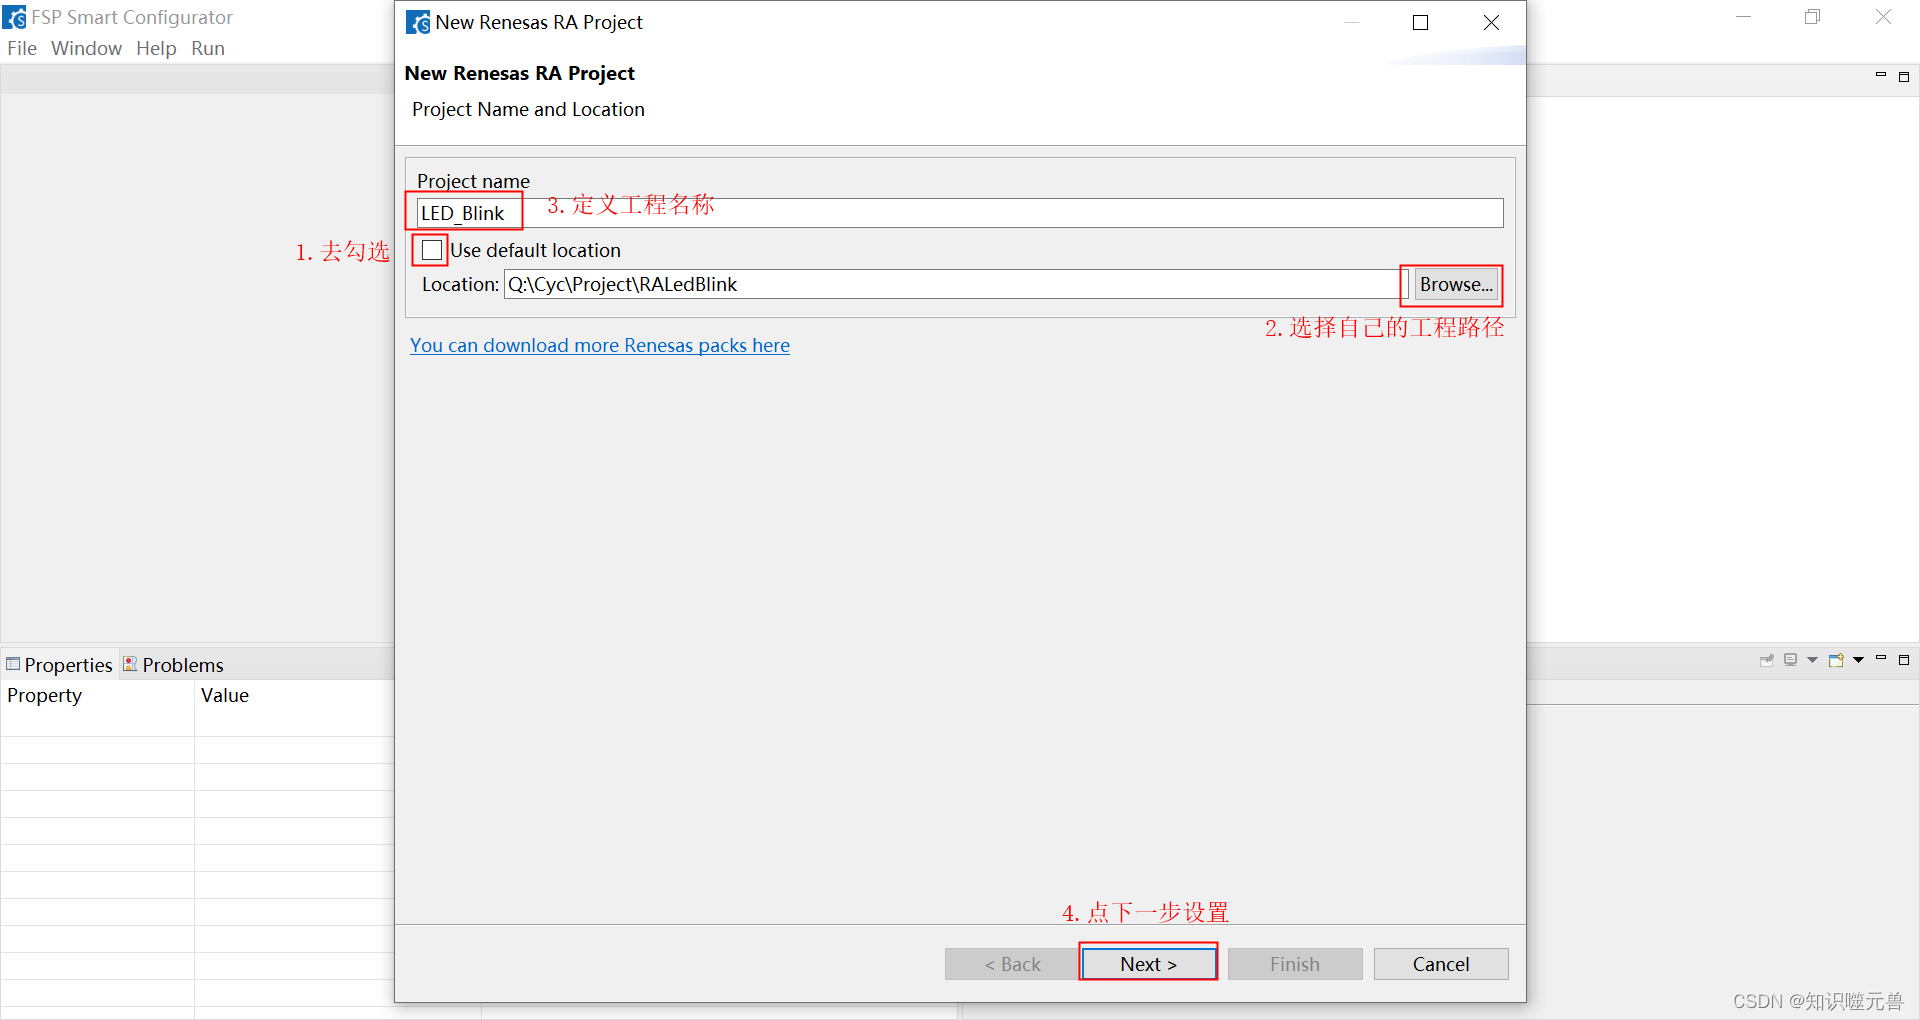This screenshot has height=1020, width=1920.
Task: Toggle the Use default location checkbox
Action: 431,250
